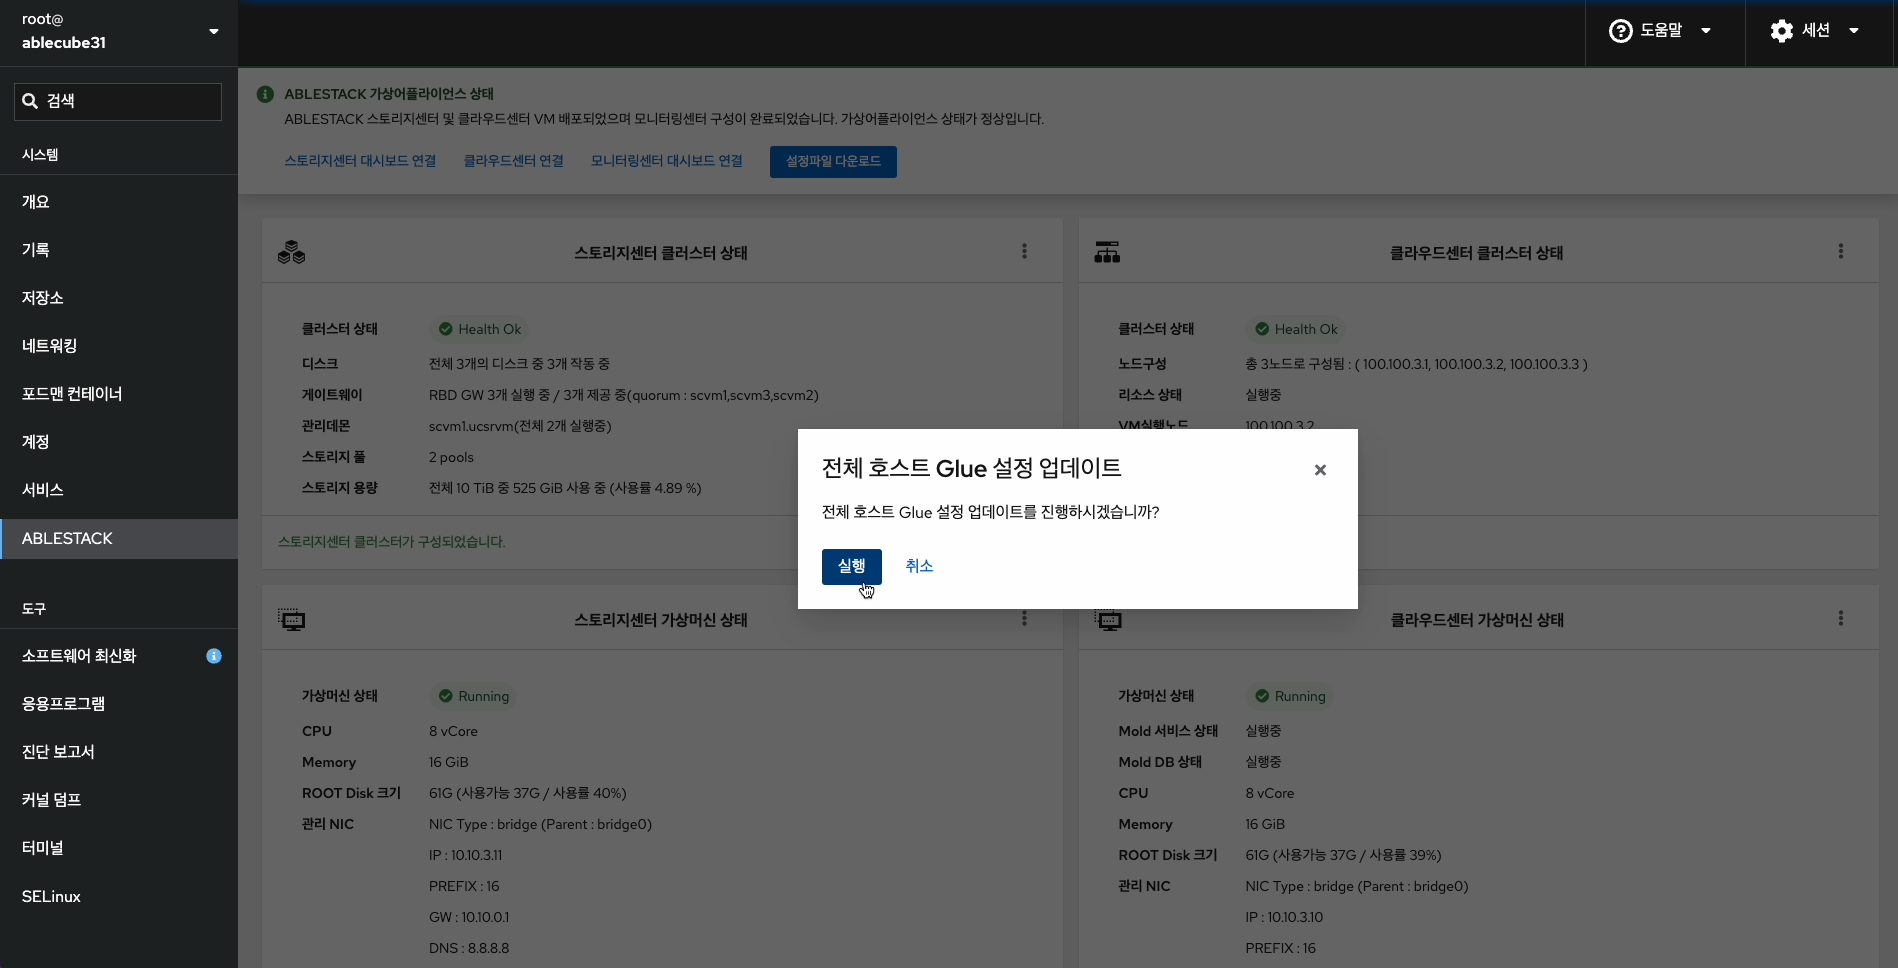The height and width of the screenshot is (968, 1898).
Task: Click the info badge next to 소프트웨어 최신화
Action: [214, 656]
